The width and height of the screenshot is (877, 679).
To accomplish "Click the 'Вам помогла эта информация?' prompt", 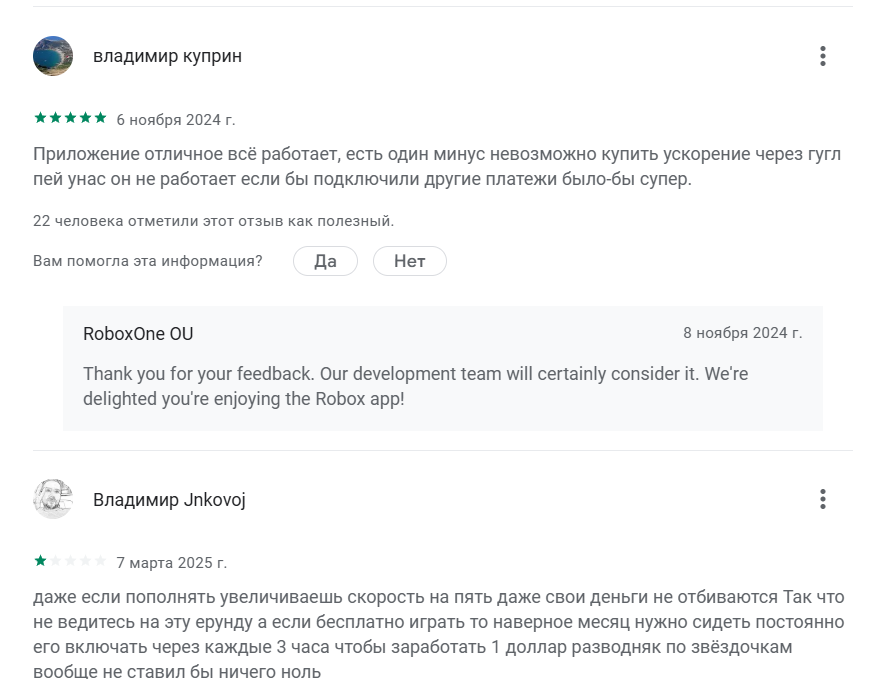I will point(148,261).
